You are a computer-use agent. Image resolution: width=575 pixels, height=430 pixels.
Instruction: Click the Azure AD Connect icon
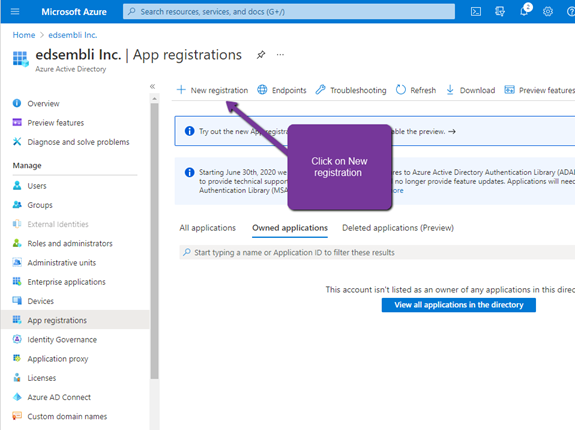point(17,397)
